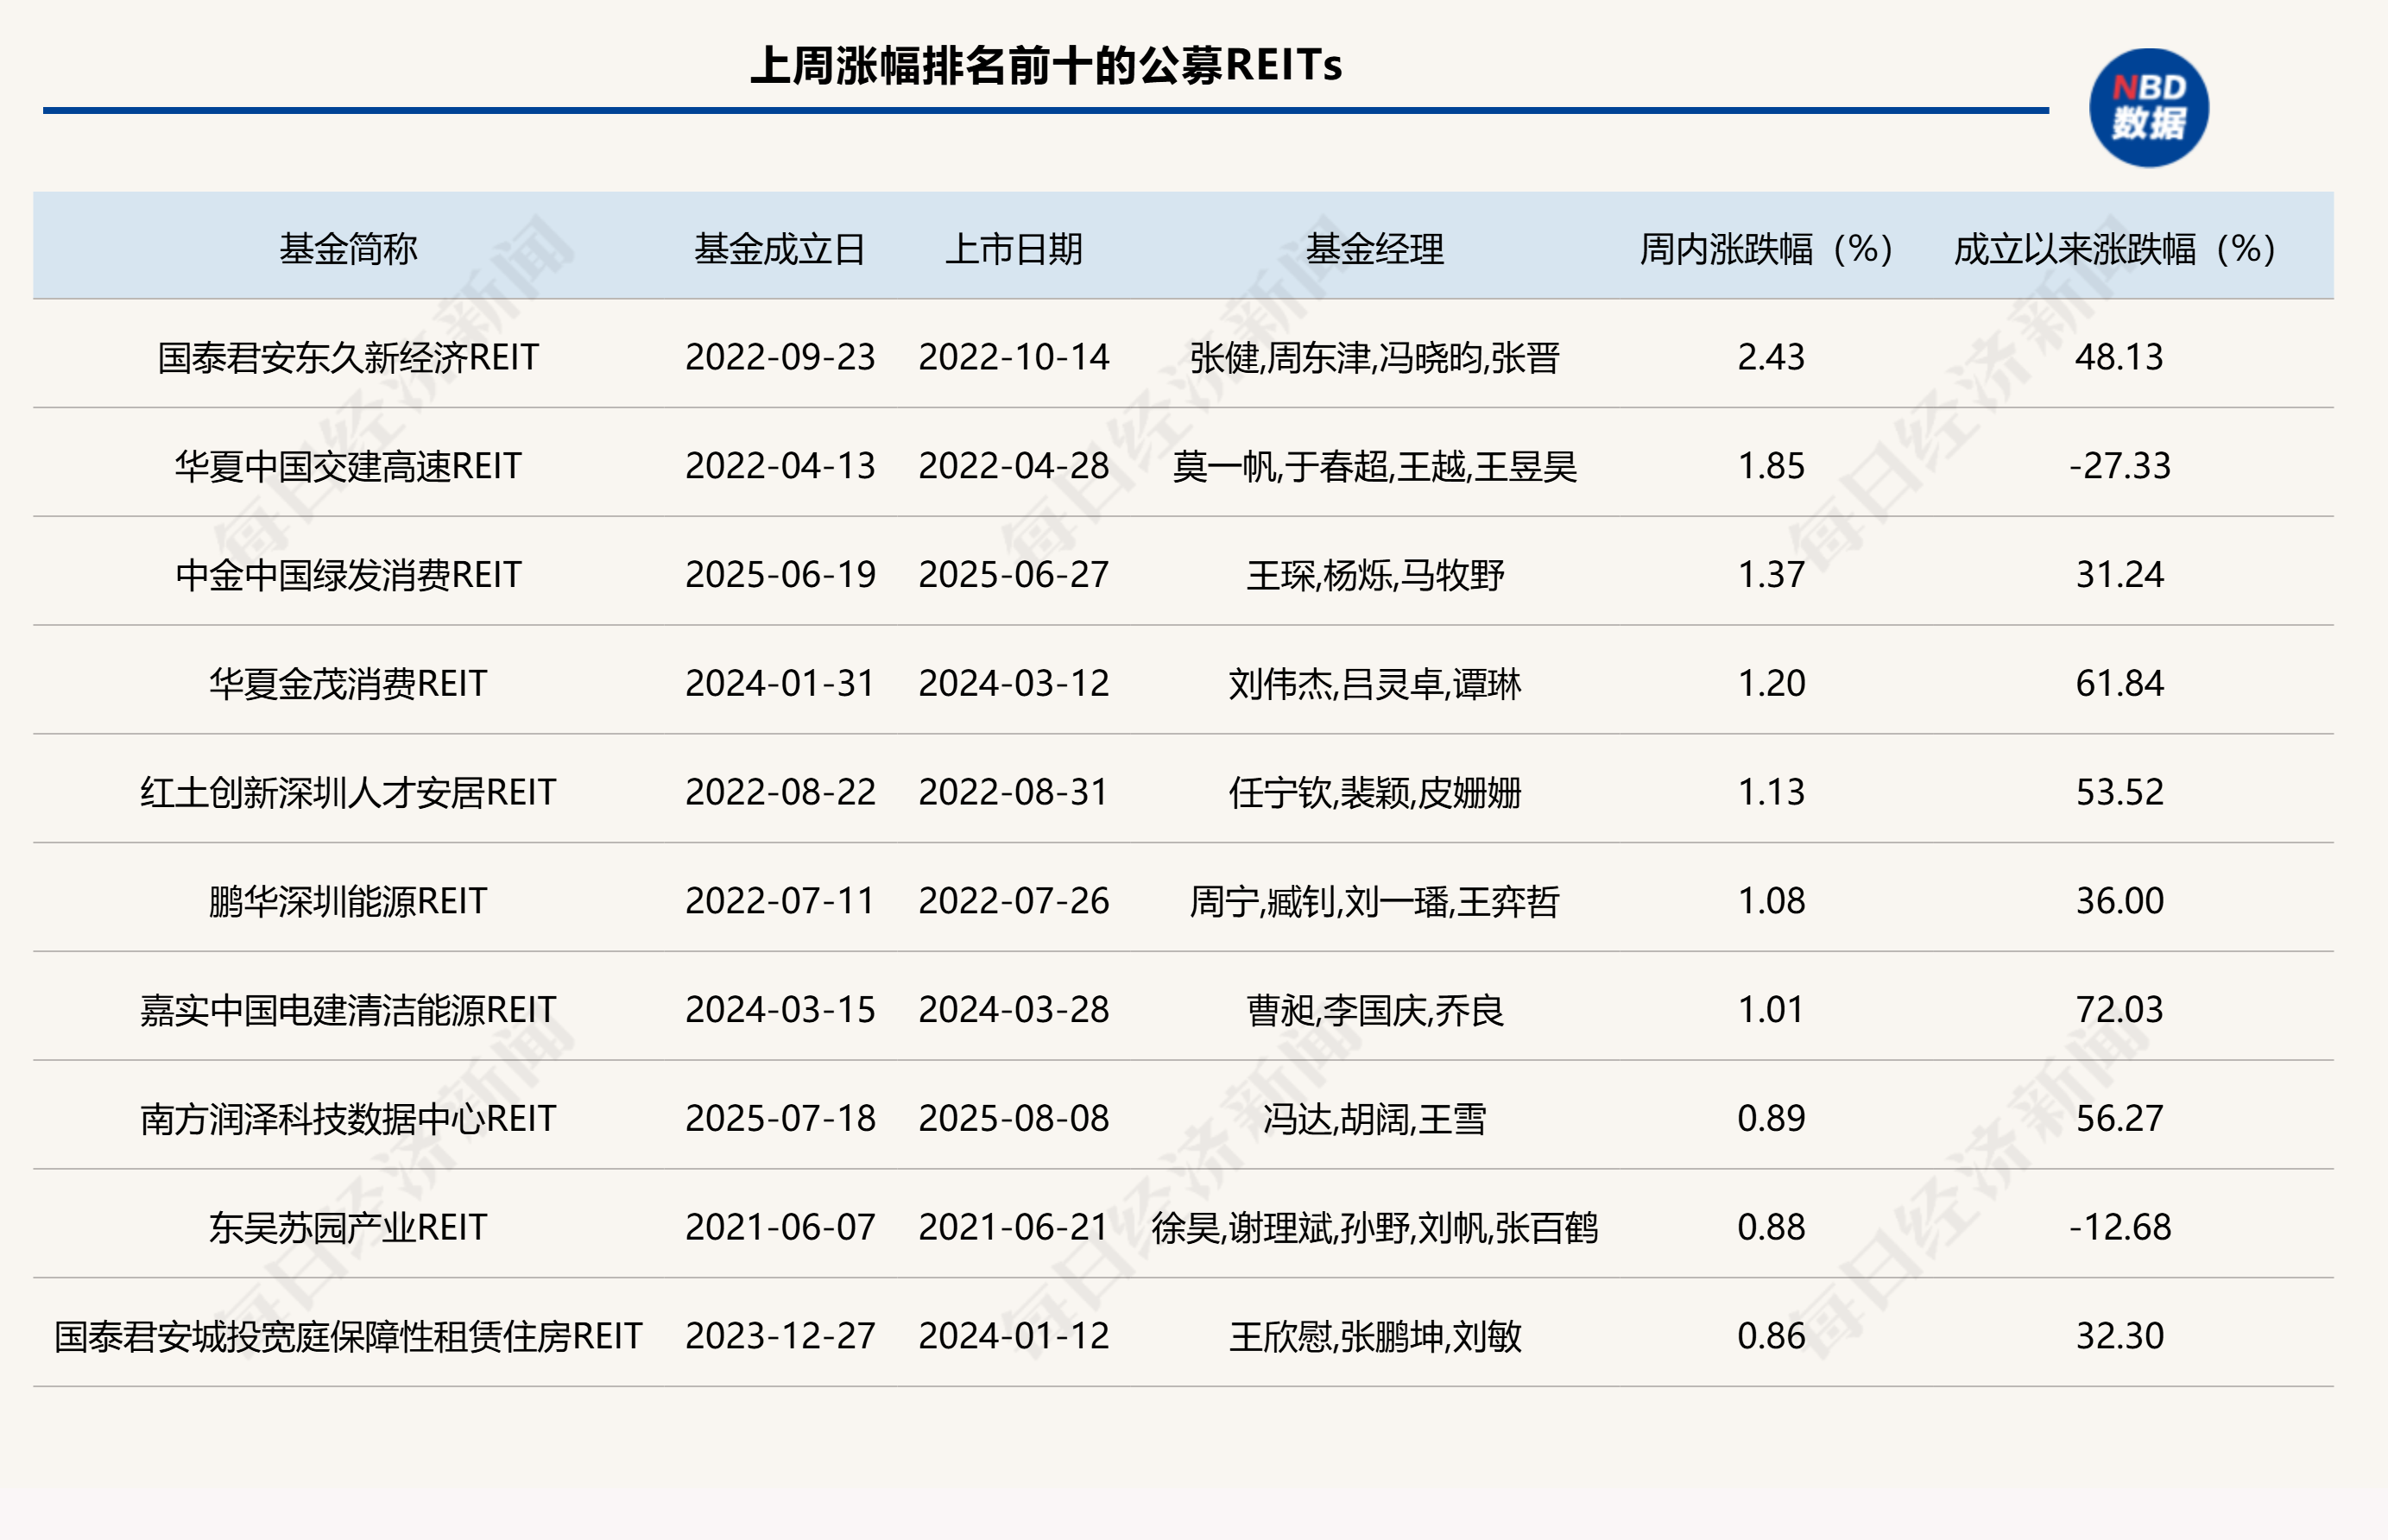The image size is (2388, 1540).
Task: Click managers 周宁,臧钊,刘一璠,王弈哲
Action: [x=1375, y=902]
